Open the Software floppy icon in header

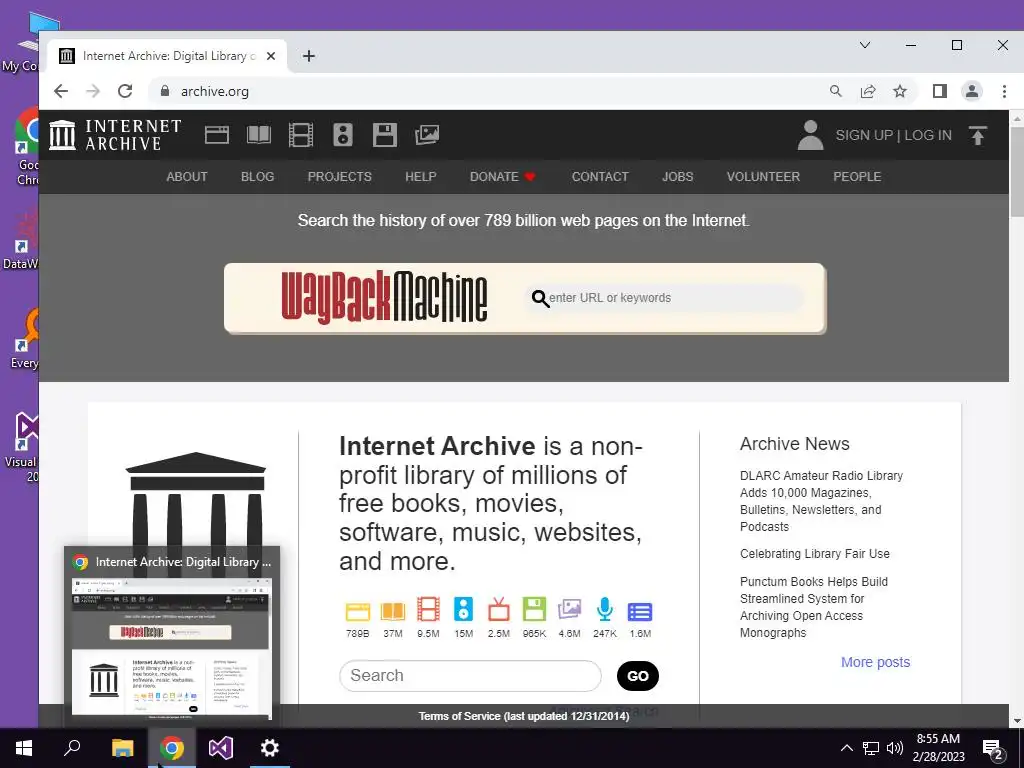(x=385, y=135)
